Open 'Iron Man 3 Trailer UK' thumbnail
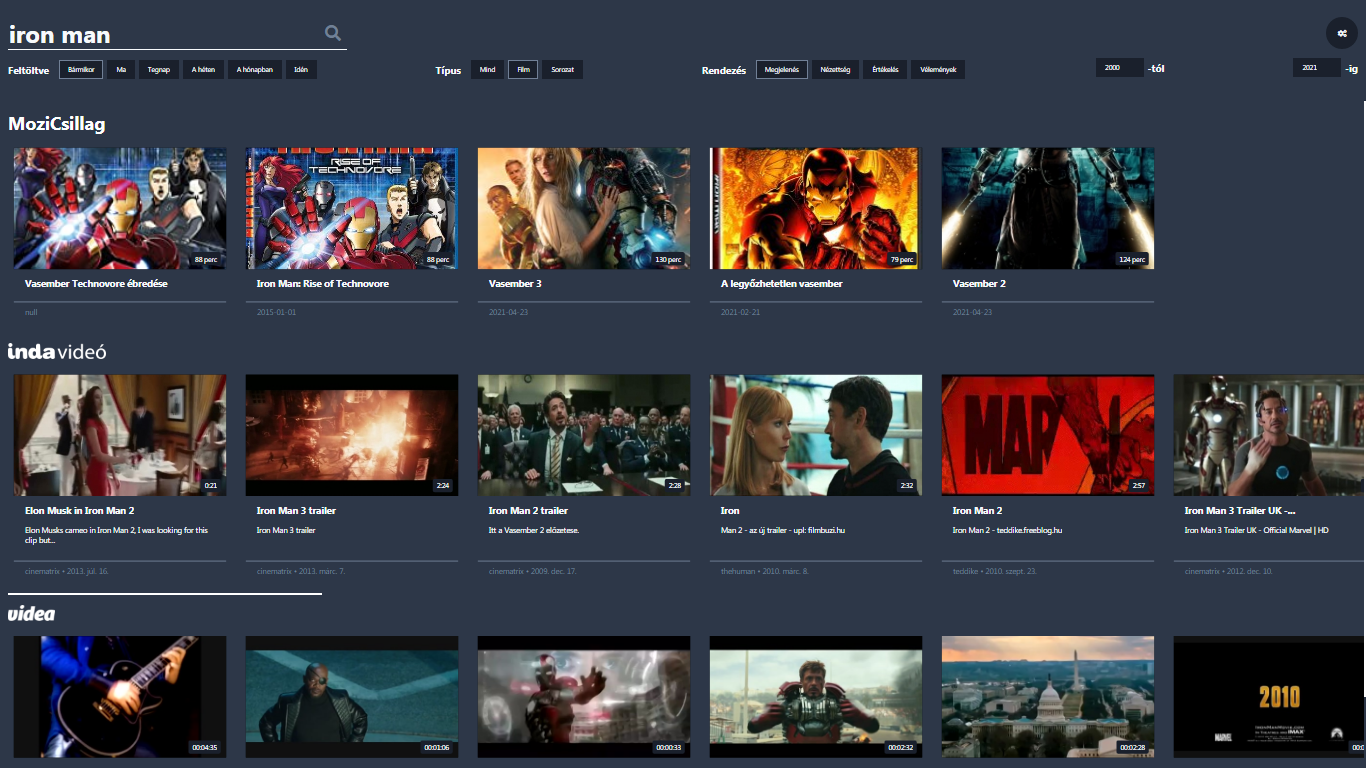 (1270, 435)
